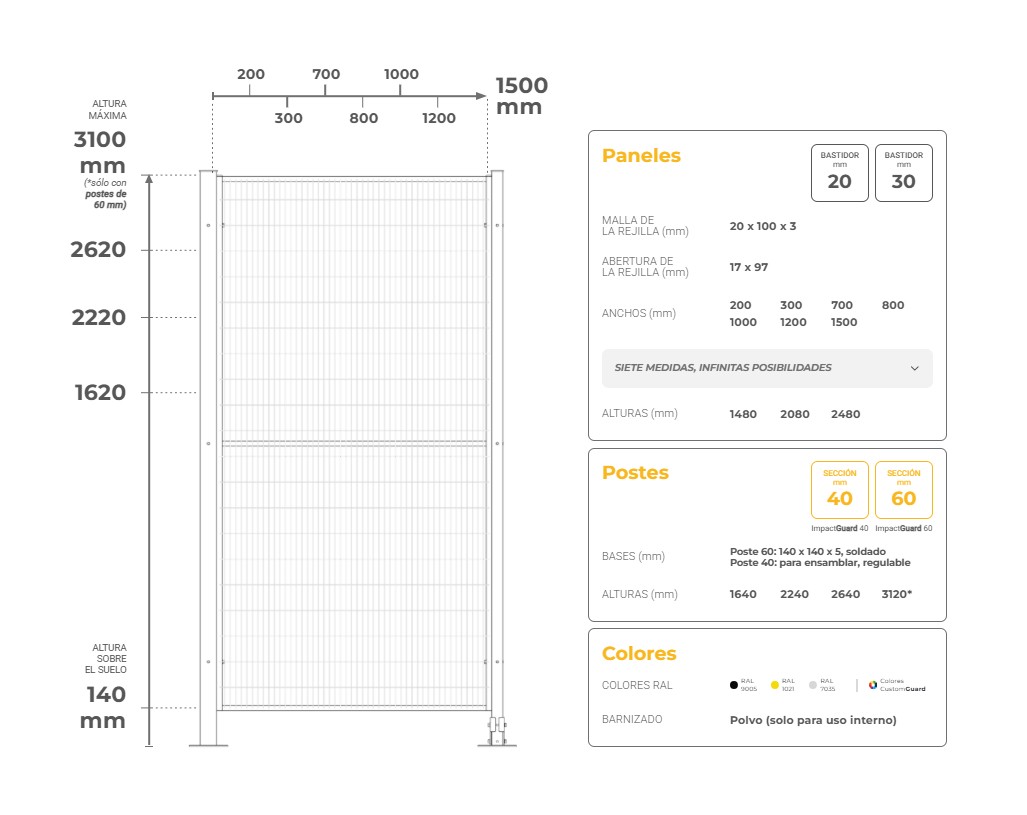Click the 3100 mm maximum height label
Image resolution: width=1027 pixels, height=815 pixels.
tap(101, 152)
